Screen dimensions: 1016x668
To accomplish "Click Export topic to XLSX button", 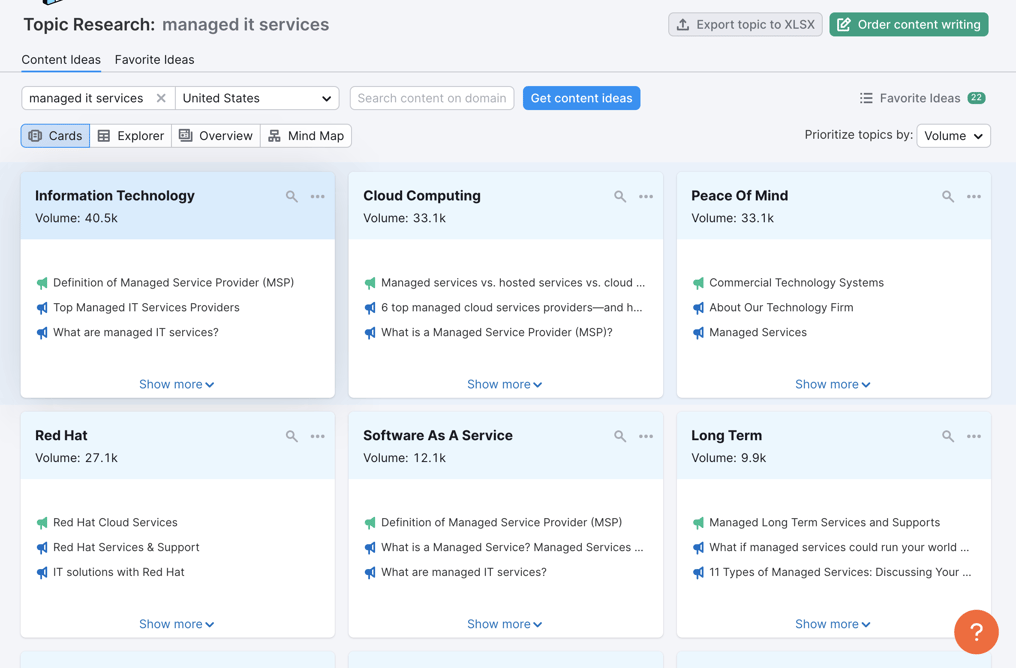I will [745, 25].
